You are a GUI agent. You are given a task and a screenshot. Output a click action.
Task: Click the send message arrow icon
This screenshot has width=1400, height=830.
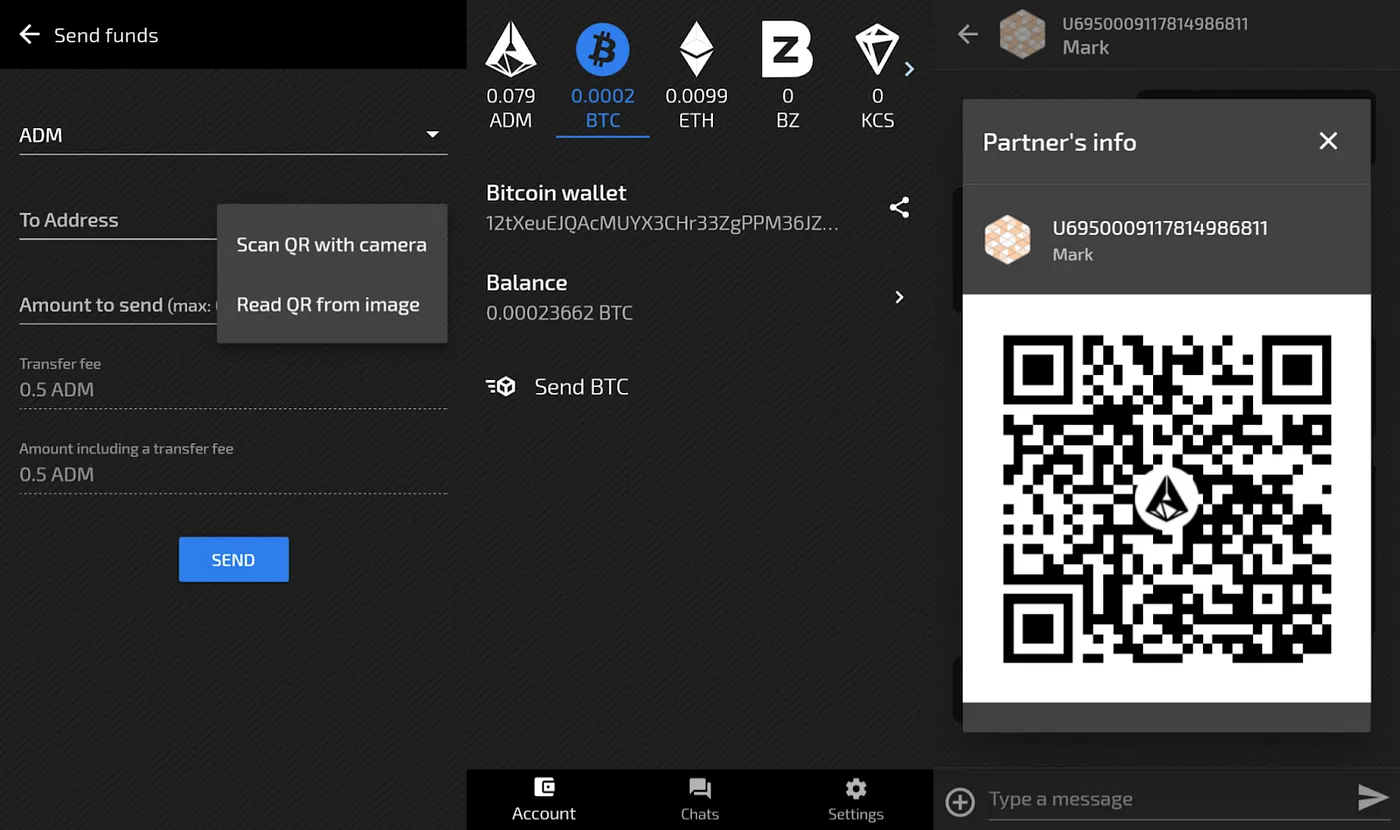pyautogui.click(x=1373, y=797)
